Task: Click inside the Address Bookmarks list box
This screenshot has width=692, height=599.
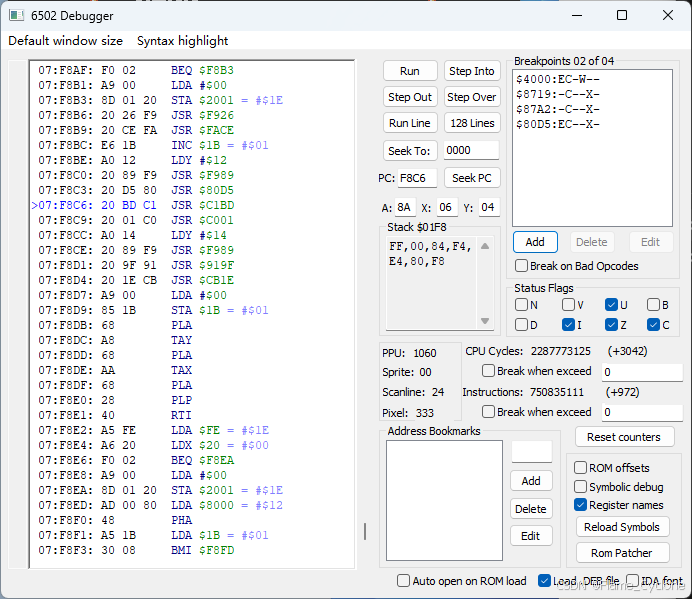Action: pos(444,500)
